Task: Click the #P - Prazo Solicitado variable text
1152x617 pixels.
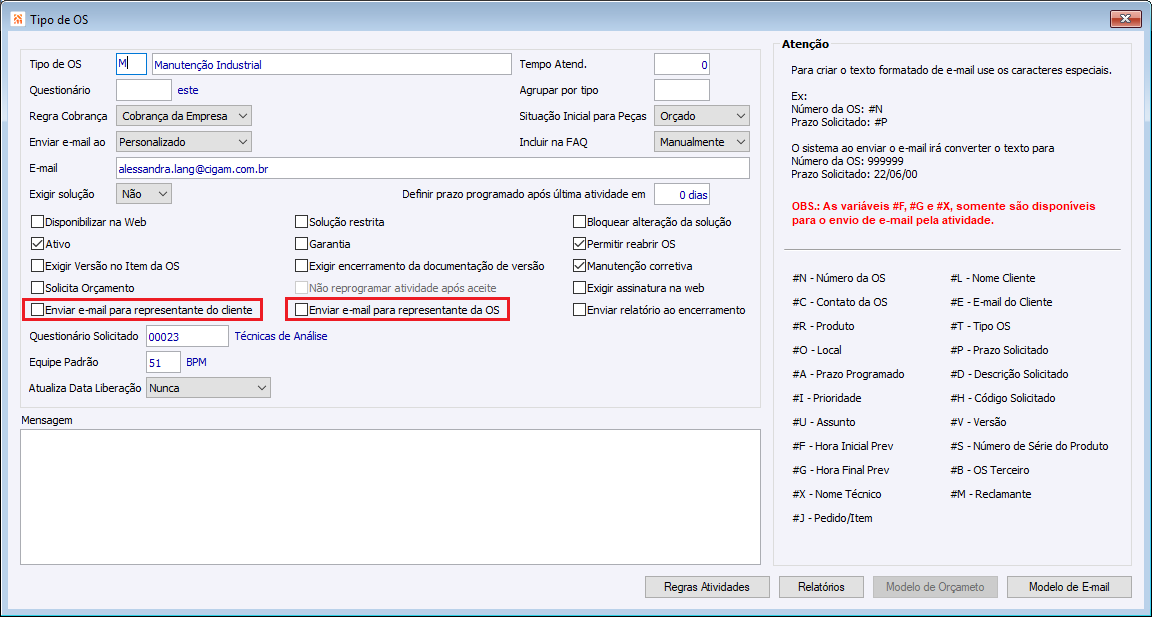Action: [x=999, y=350]
